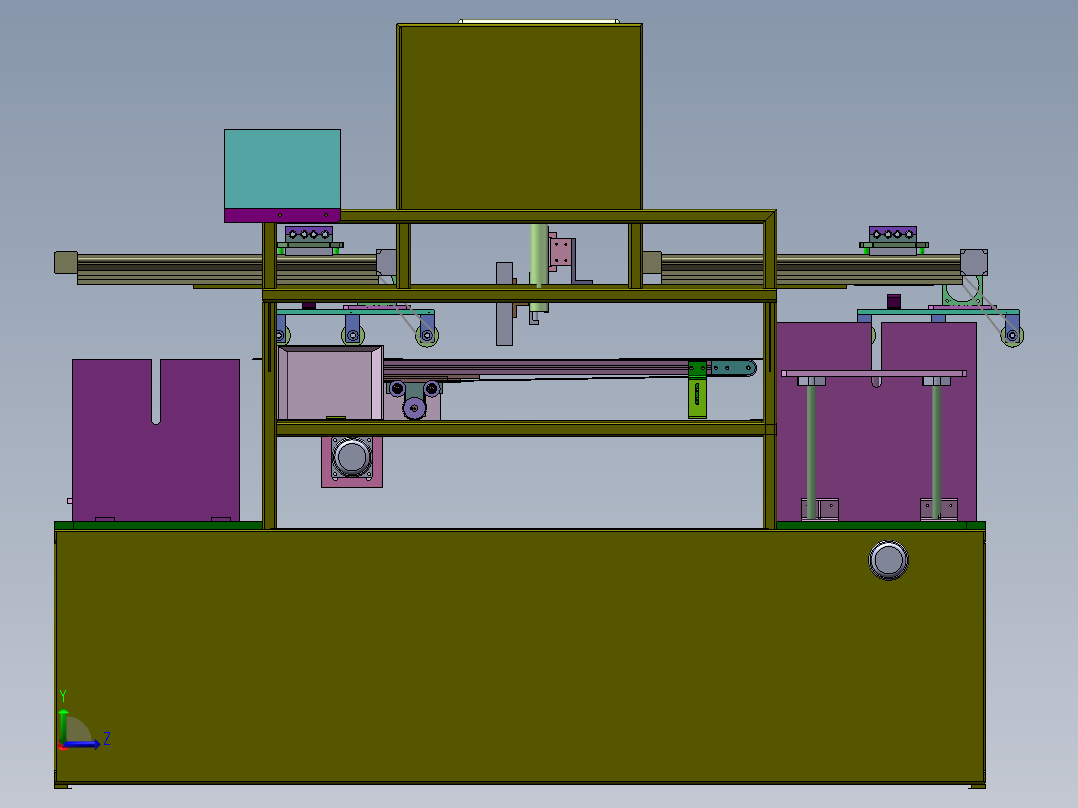Select the gray motor block at right rail end
Viewport: 1078px width, 808px height.
coord(974,263)
